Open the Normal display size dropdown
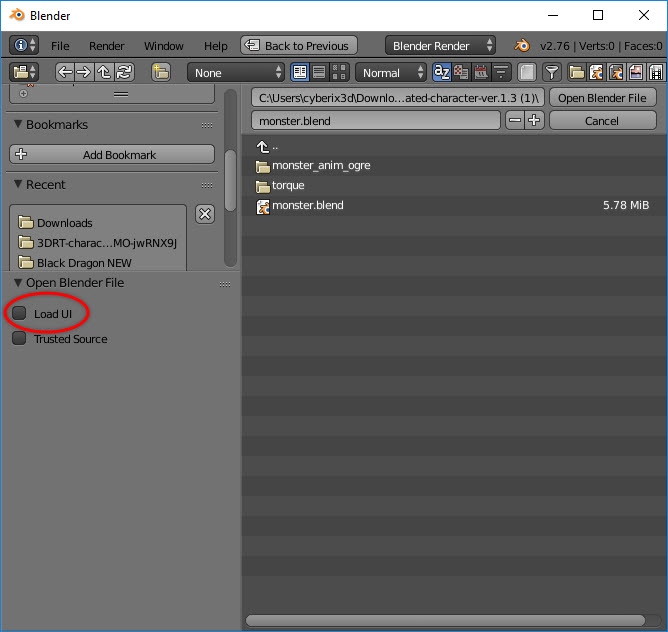Screen dimensions: 668x632 point(391,72)
